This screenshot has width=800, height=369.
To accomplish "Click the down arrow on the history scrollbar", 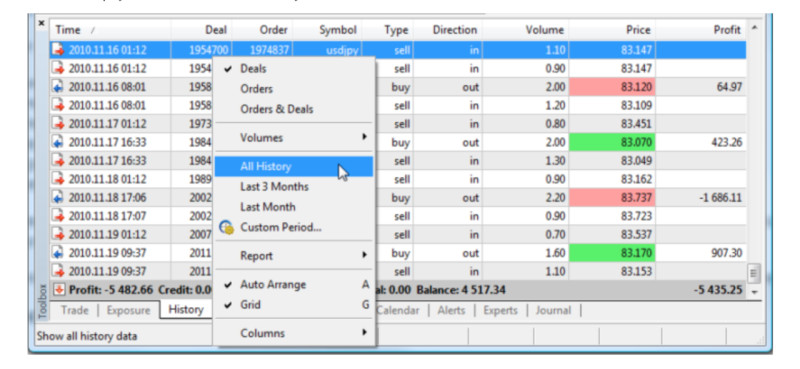I will pyautogui.click(x=754, y=291).
